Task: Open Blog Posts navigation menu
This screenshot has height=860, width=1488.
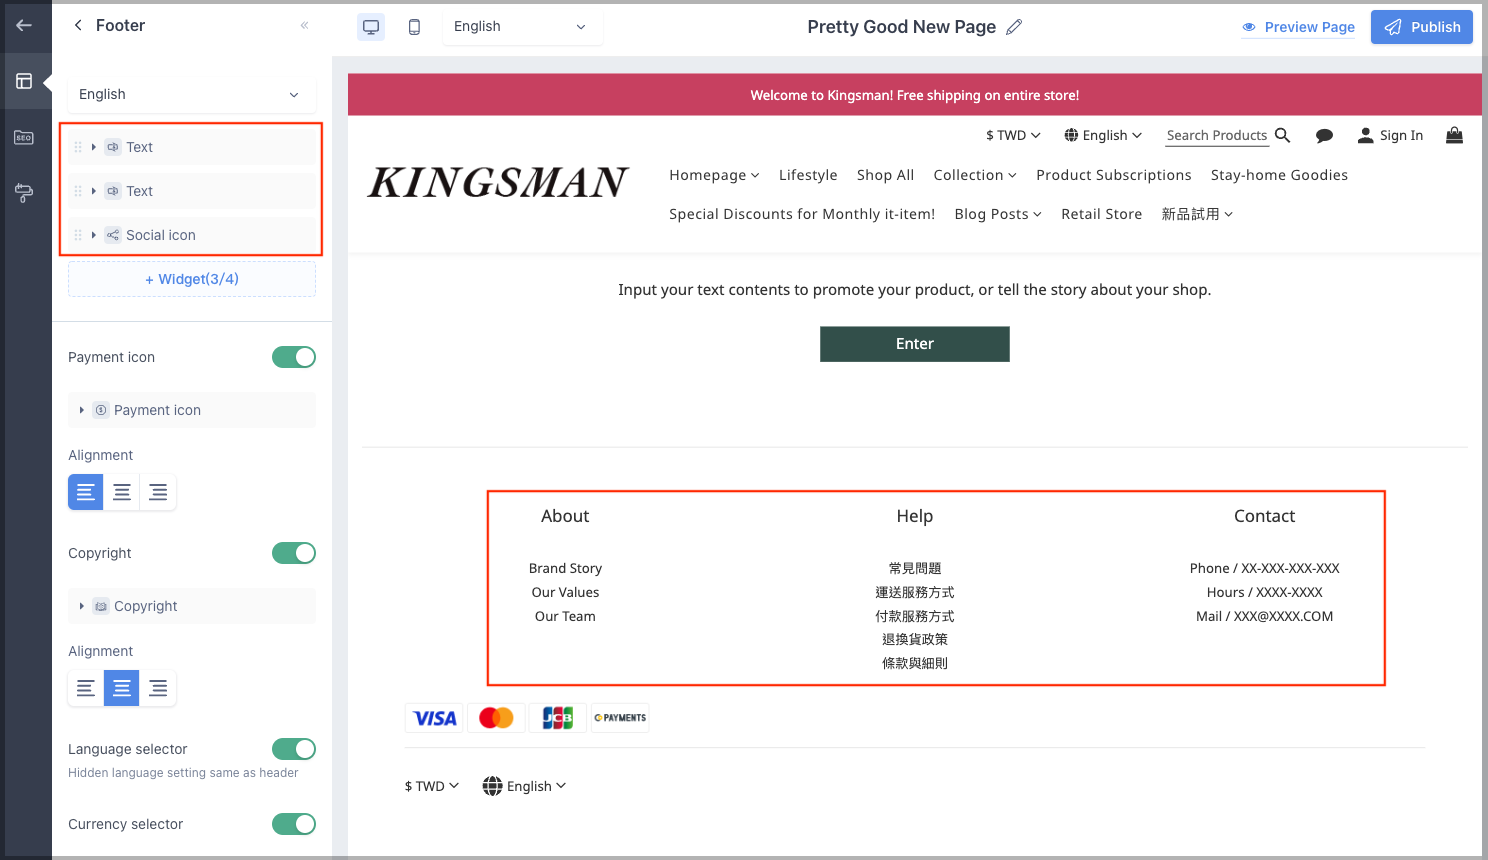Action: [x=998, y=214]
